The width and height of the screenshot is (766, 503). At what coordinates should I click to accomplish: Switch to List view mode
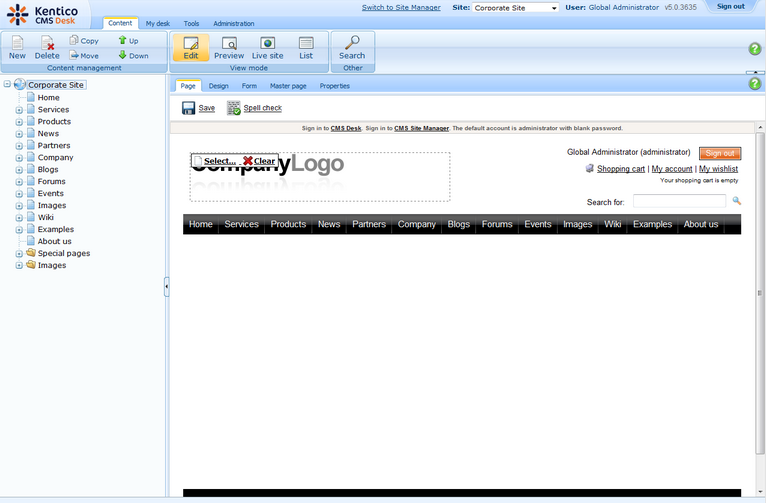pyautogui.click(x=306, y=44)
